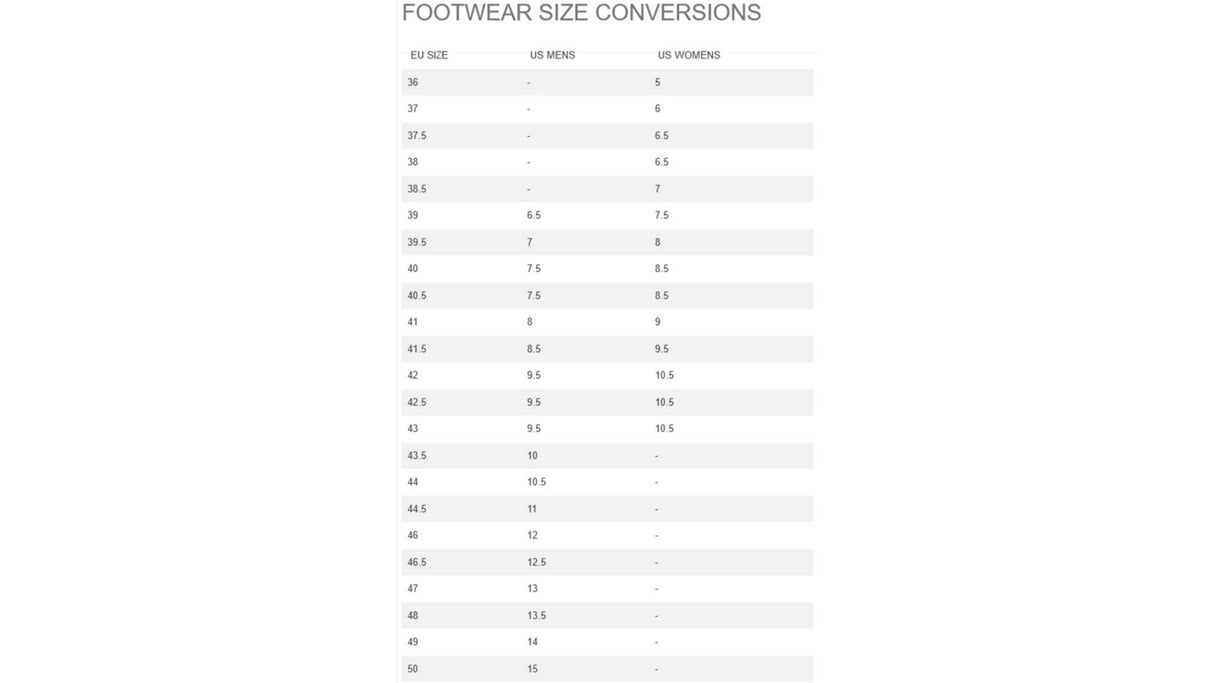Choose the EU size 46.5 cell

(x=417, y=562)
